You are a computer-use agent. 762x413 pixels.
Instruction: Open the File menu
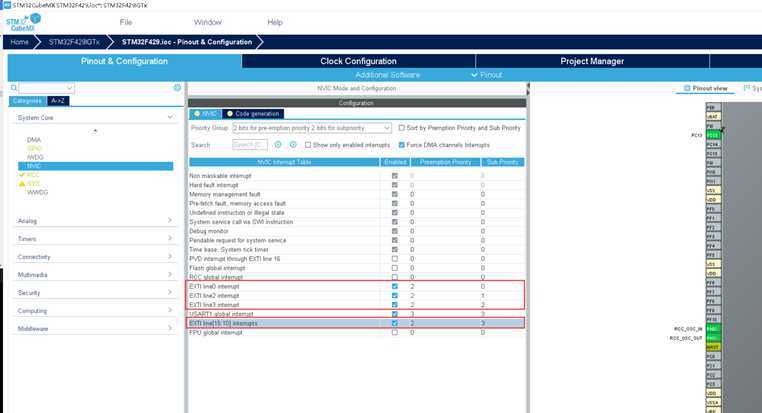[x=126, y=22]
